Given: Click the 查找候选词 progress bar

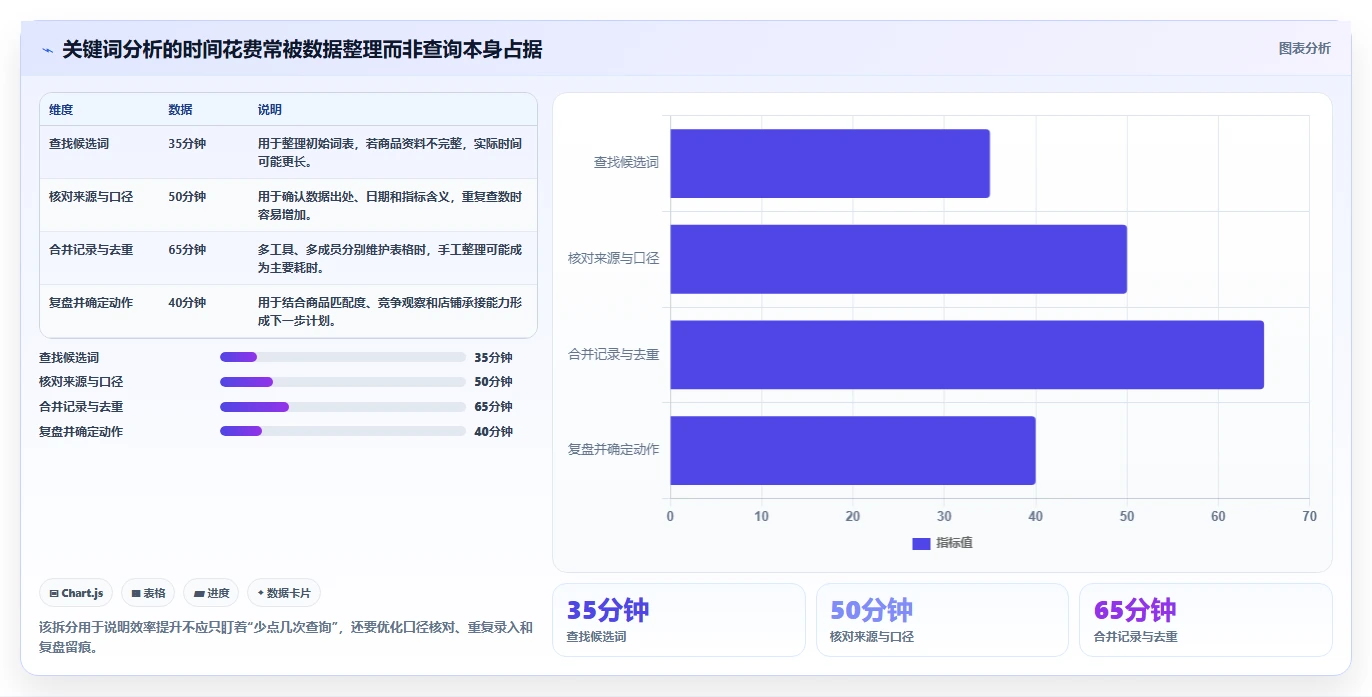Looking at the screenshot, I should click(x=343, y=357).
